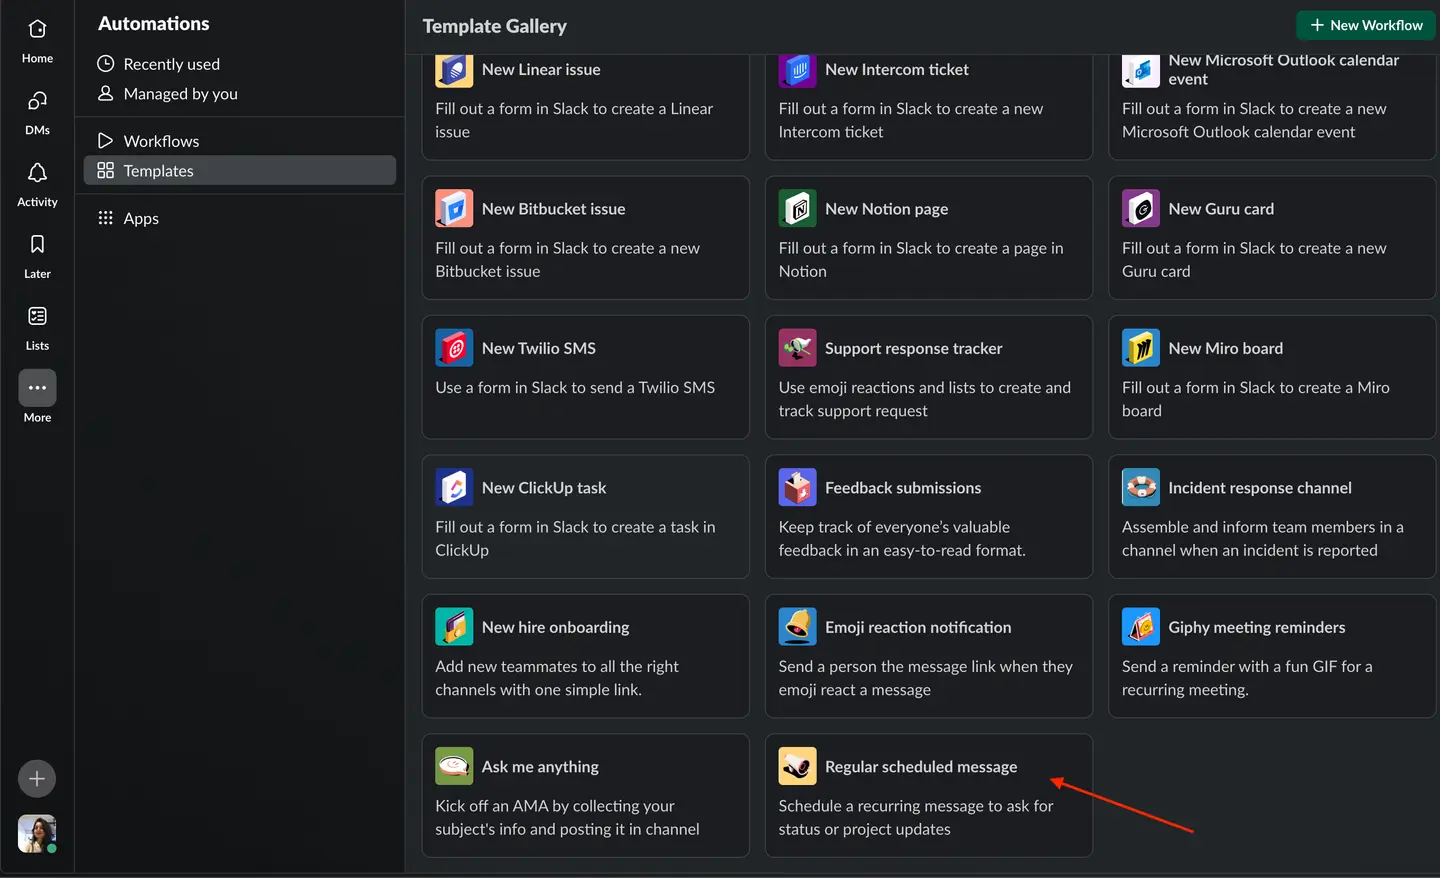Screen dimensions: 1440x878
Task: Click the round plus create button
Action: point(37,779)
